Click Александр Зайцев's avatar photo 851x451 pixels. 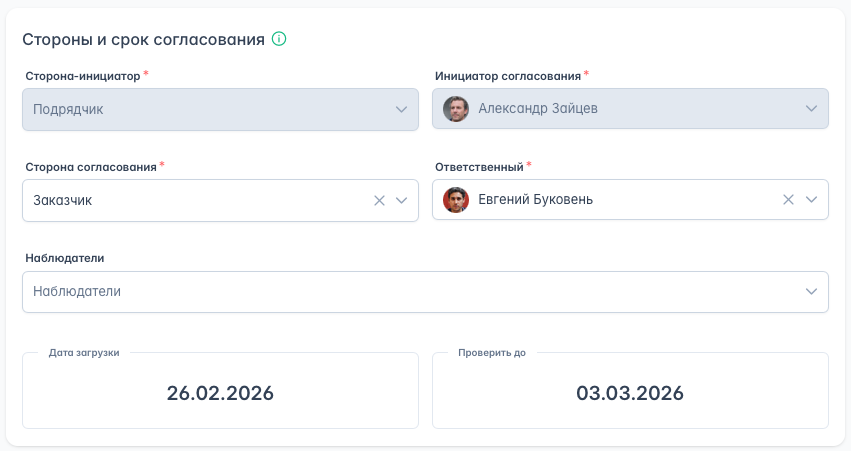pyautogui.click(x=456, y=109)
